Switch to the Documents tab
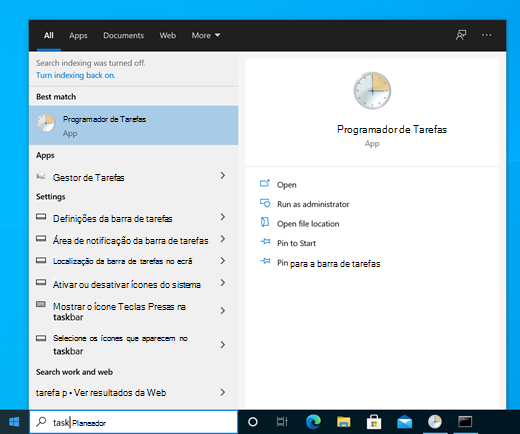Viewport: 520px width, 434px height. click(x=123, y=35)
